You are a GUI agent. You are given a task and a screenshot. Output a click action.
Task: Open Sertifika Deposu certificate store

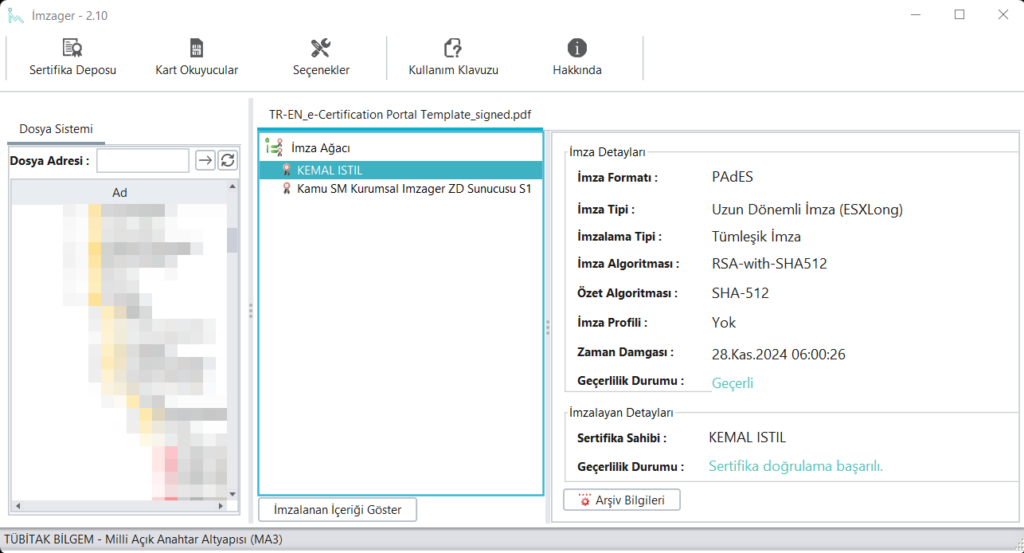(x=72, y=58)
